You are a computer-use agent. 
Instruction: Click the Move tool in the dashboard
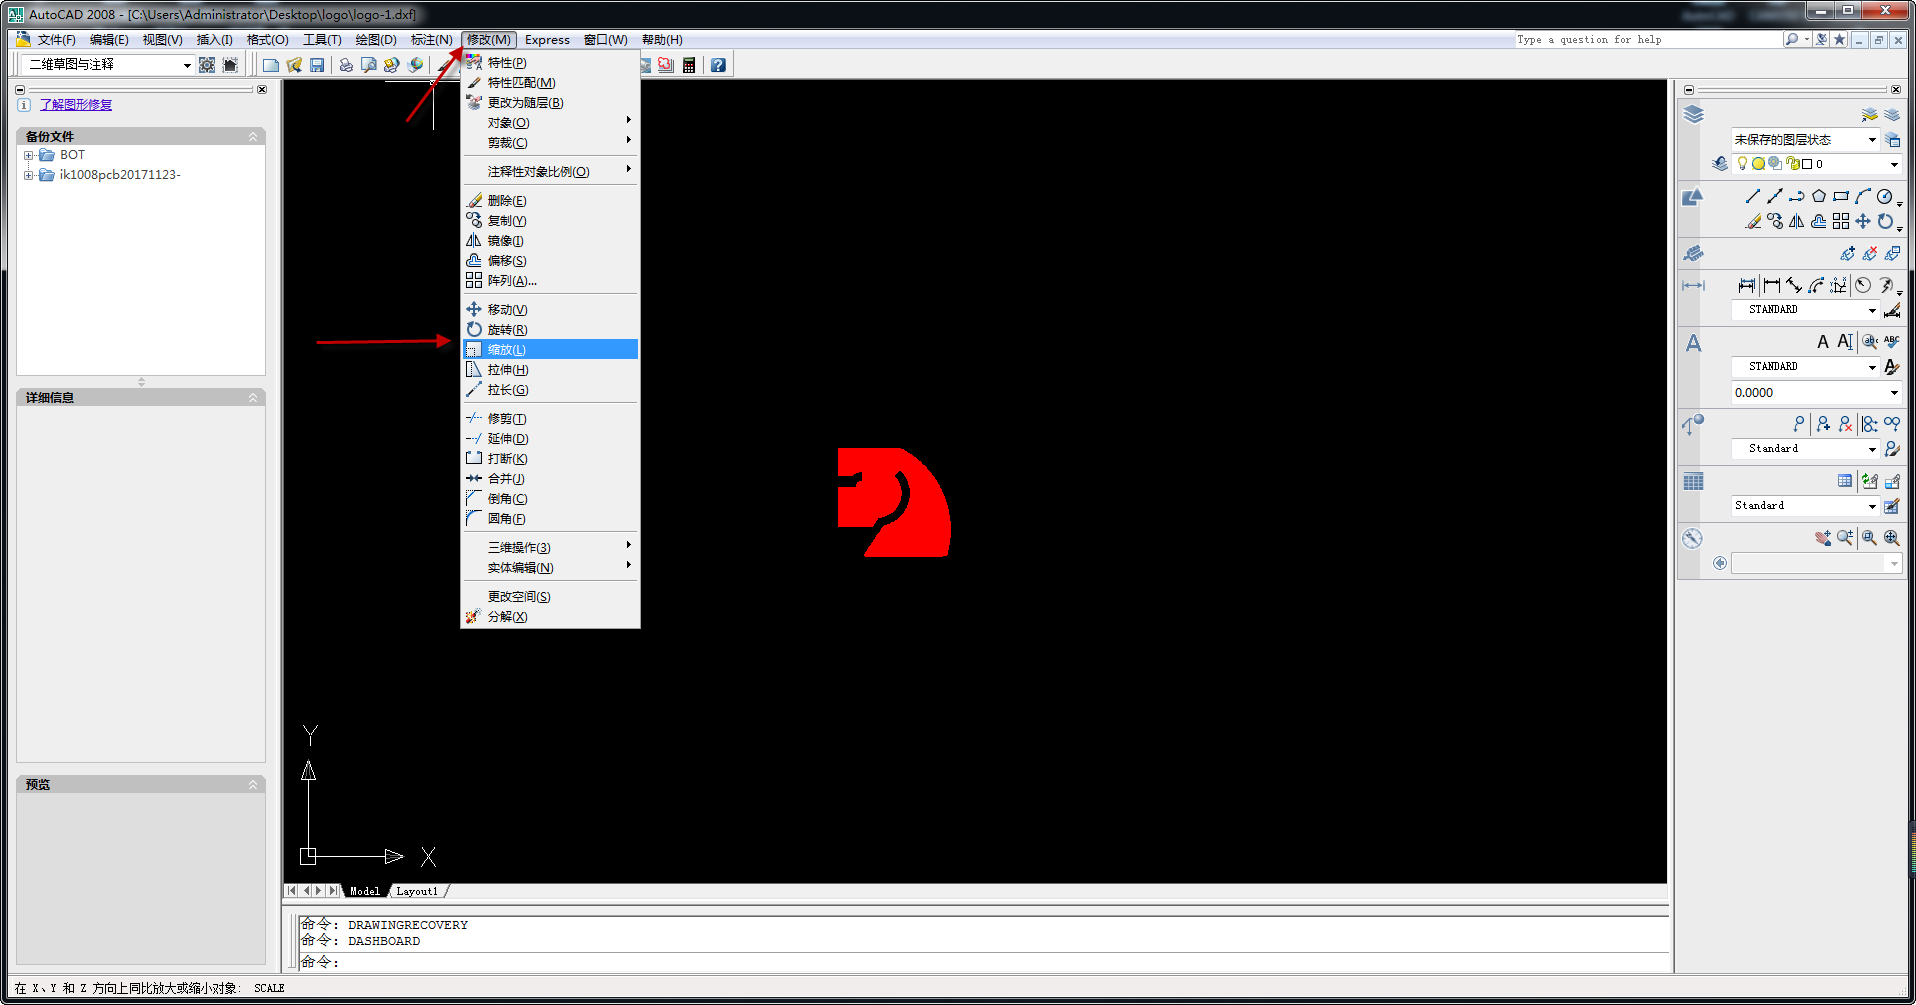(1863, 221)
